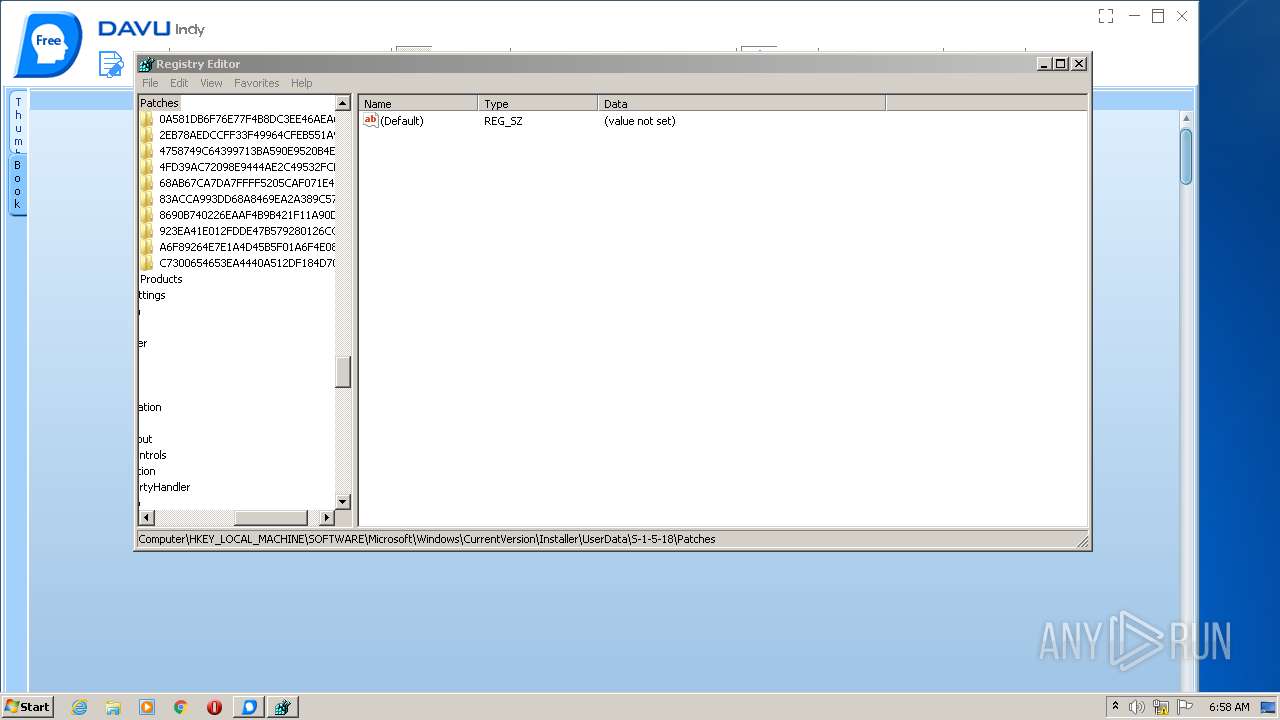Click the tree pane vertical scrollbar thumb
This screenshot has width=1280, height=720.
point(343,372)
